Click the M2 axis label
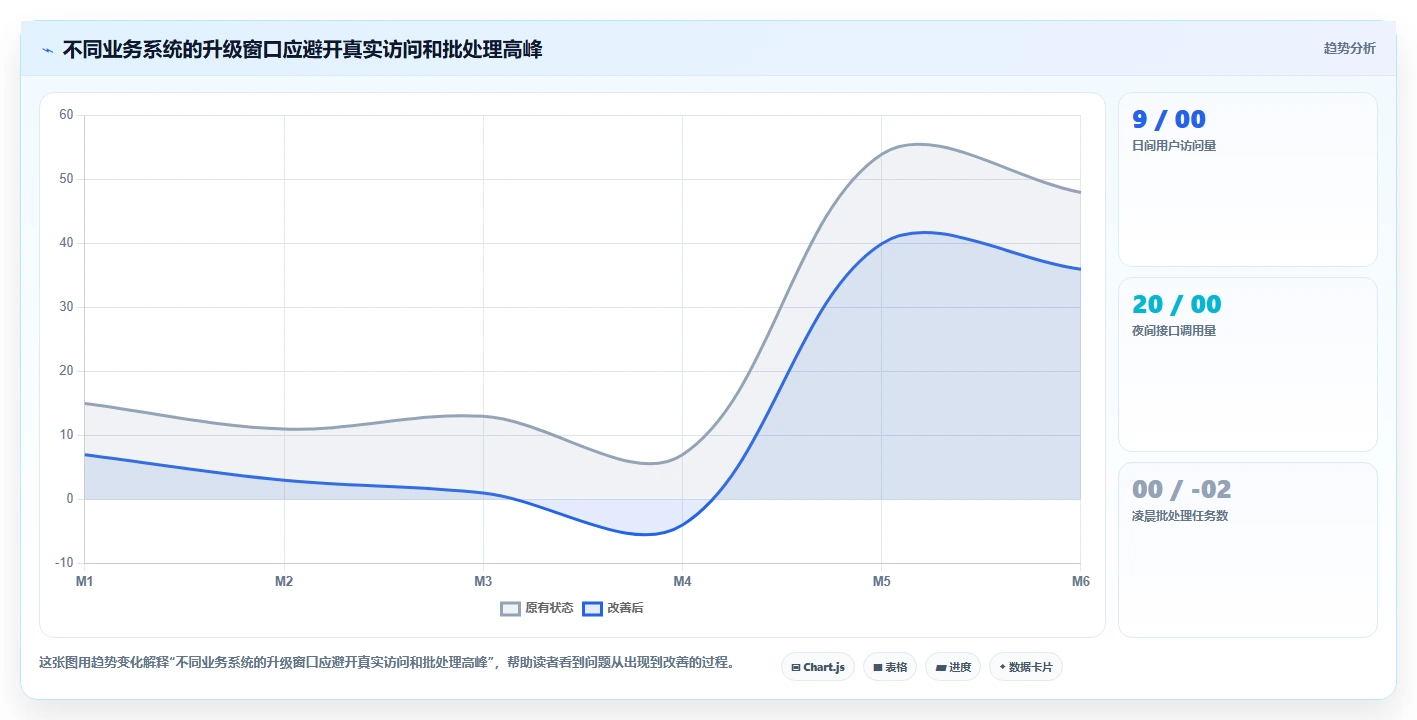The height and width of the screenshot is (720, 1417). point(284,581)
